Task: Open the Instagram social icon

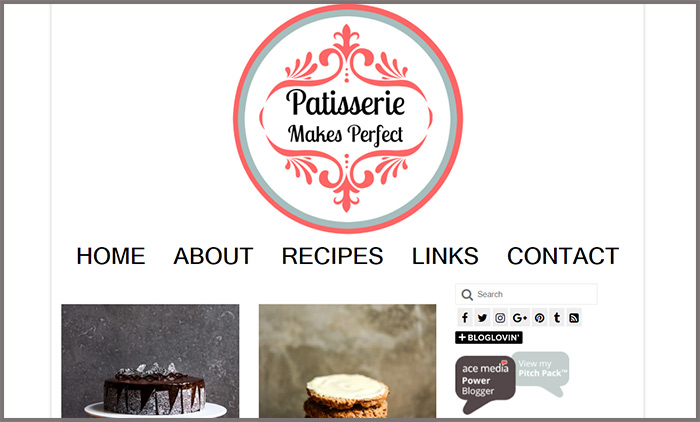Action: click(500, 318)
